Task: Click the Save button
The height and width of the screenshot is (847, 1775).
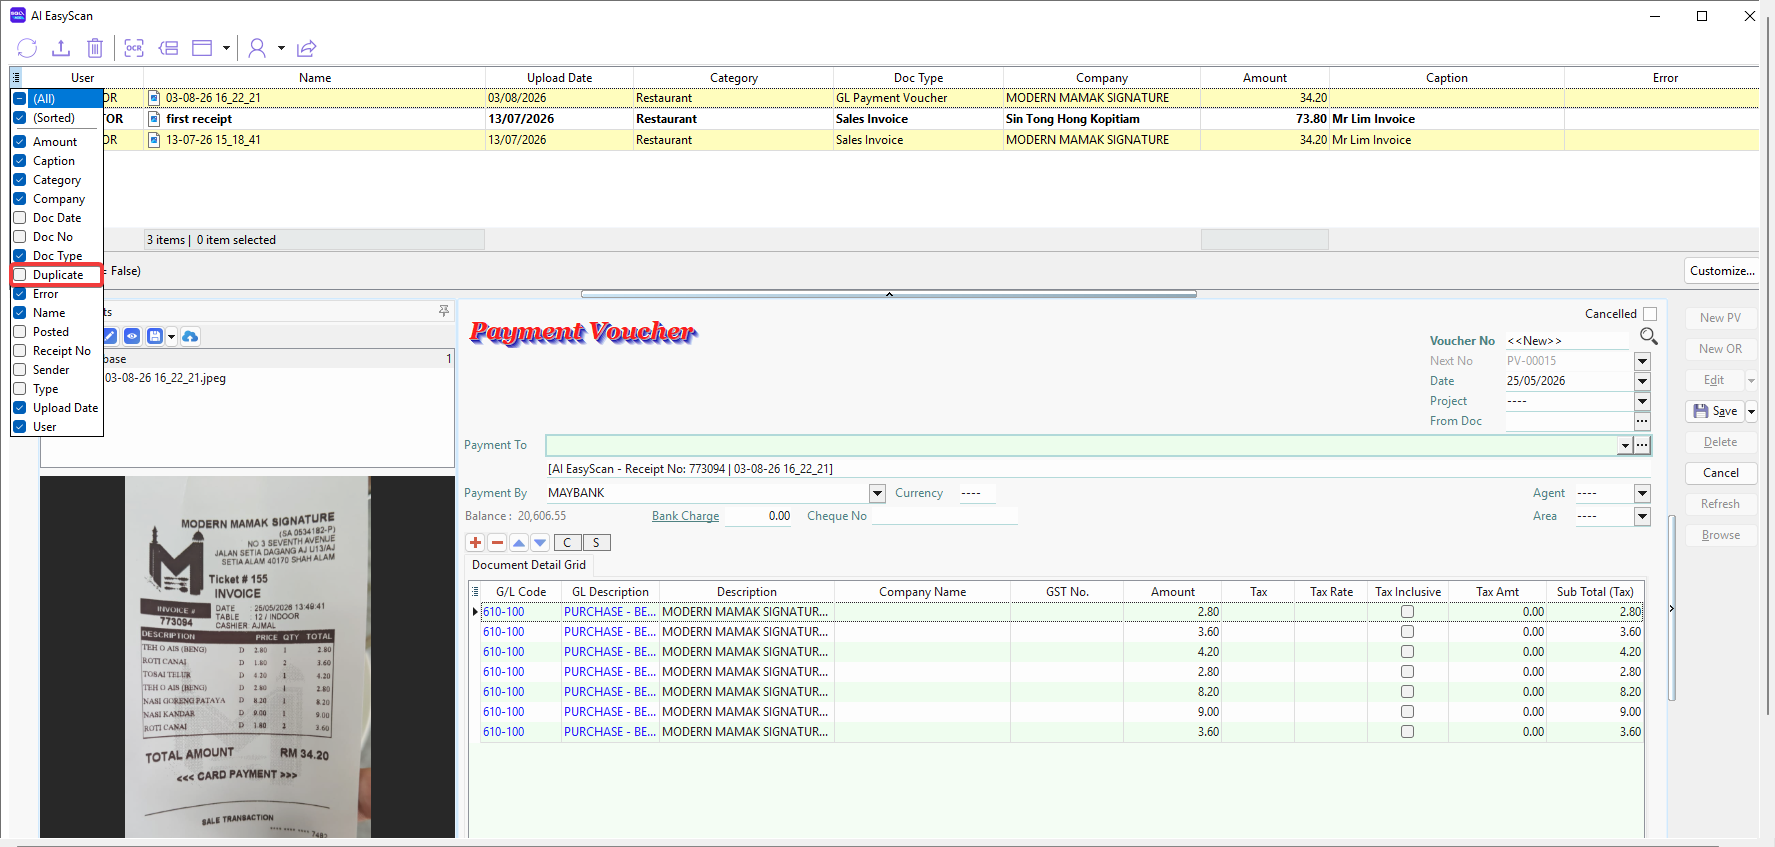Action: (1715, 411)
